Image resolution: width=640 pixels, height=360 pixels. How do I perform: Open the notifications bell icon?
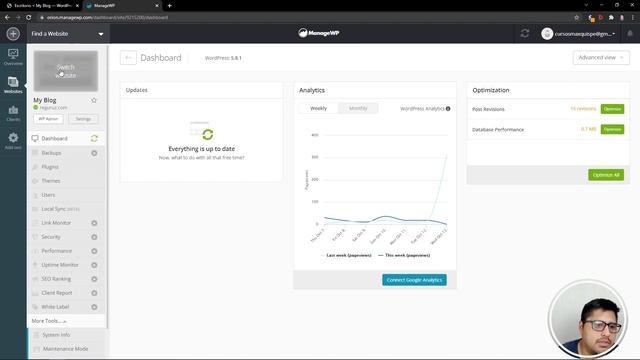(630, 33)
